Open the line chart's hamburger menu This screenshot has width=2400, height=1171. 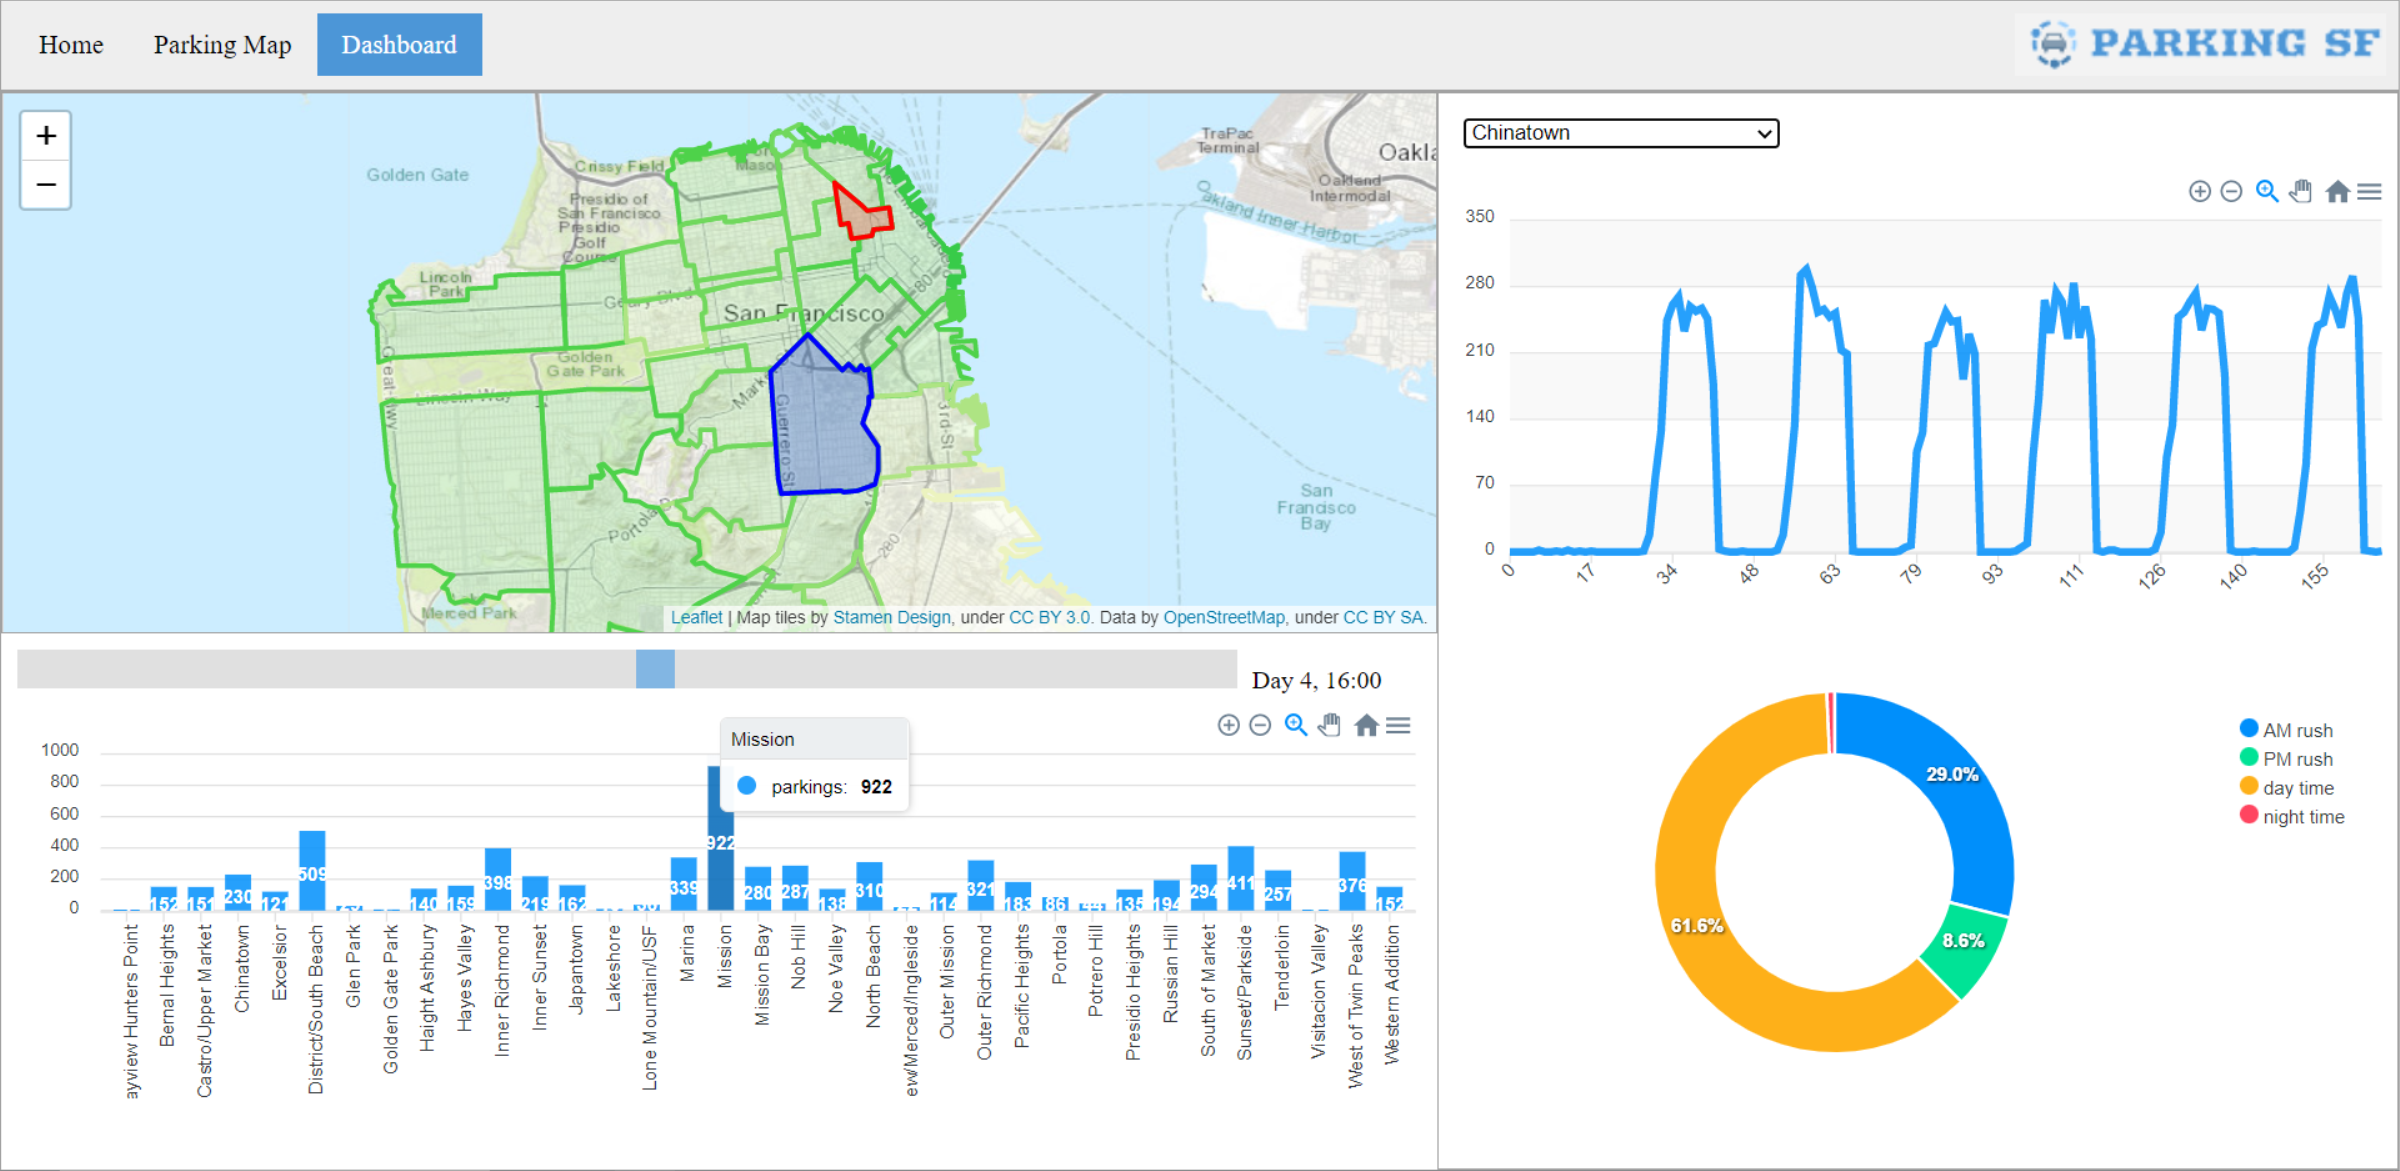pyautogui.click(x=2370, y=191)
